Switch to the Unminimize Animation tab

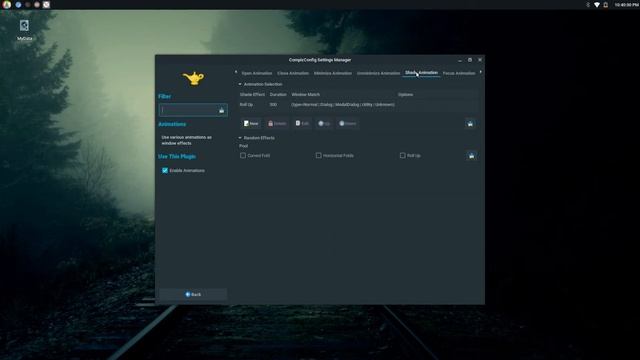tap(378, 73)
